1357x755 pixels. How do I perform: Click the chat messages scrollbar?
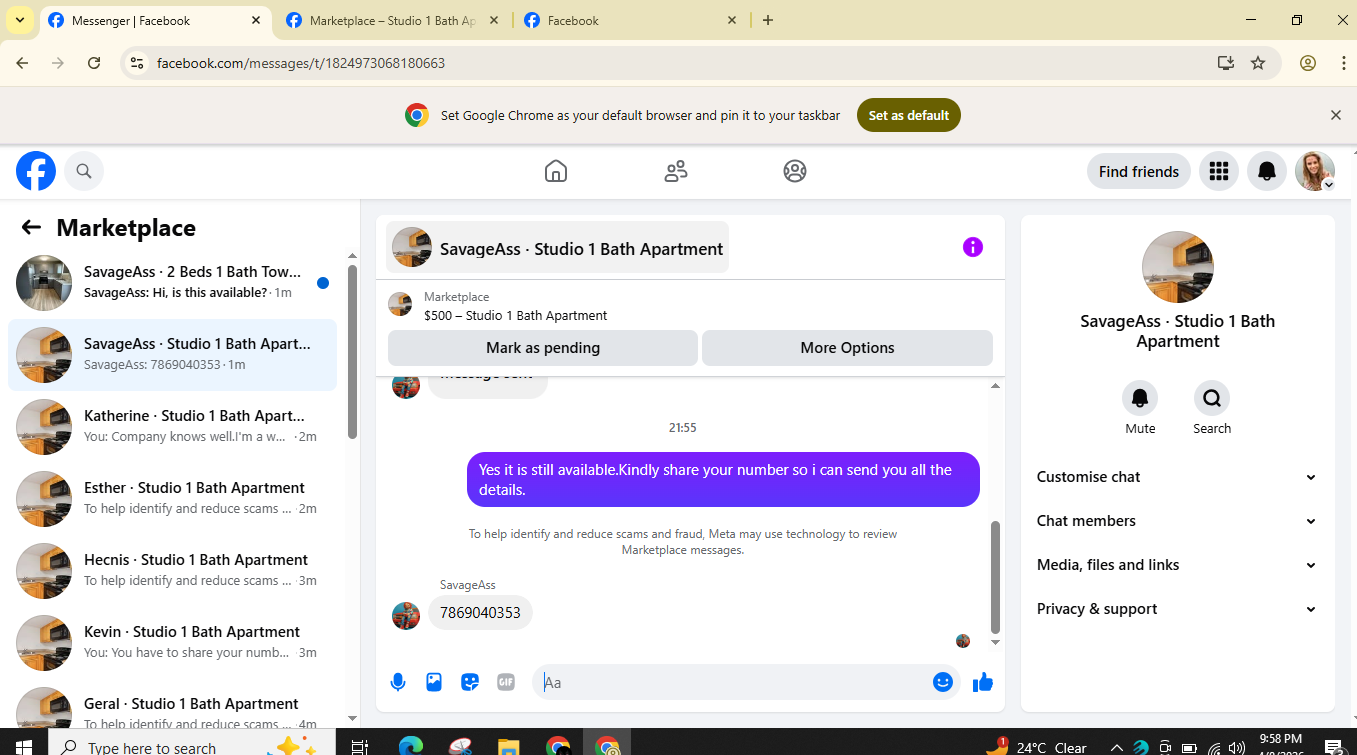995,576
